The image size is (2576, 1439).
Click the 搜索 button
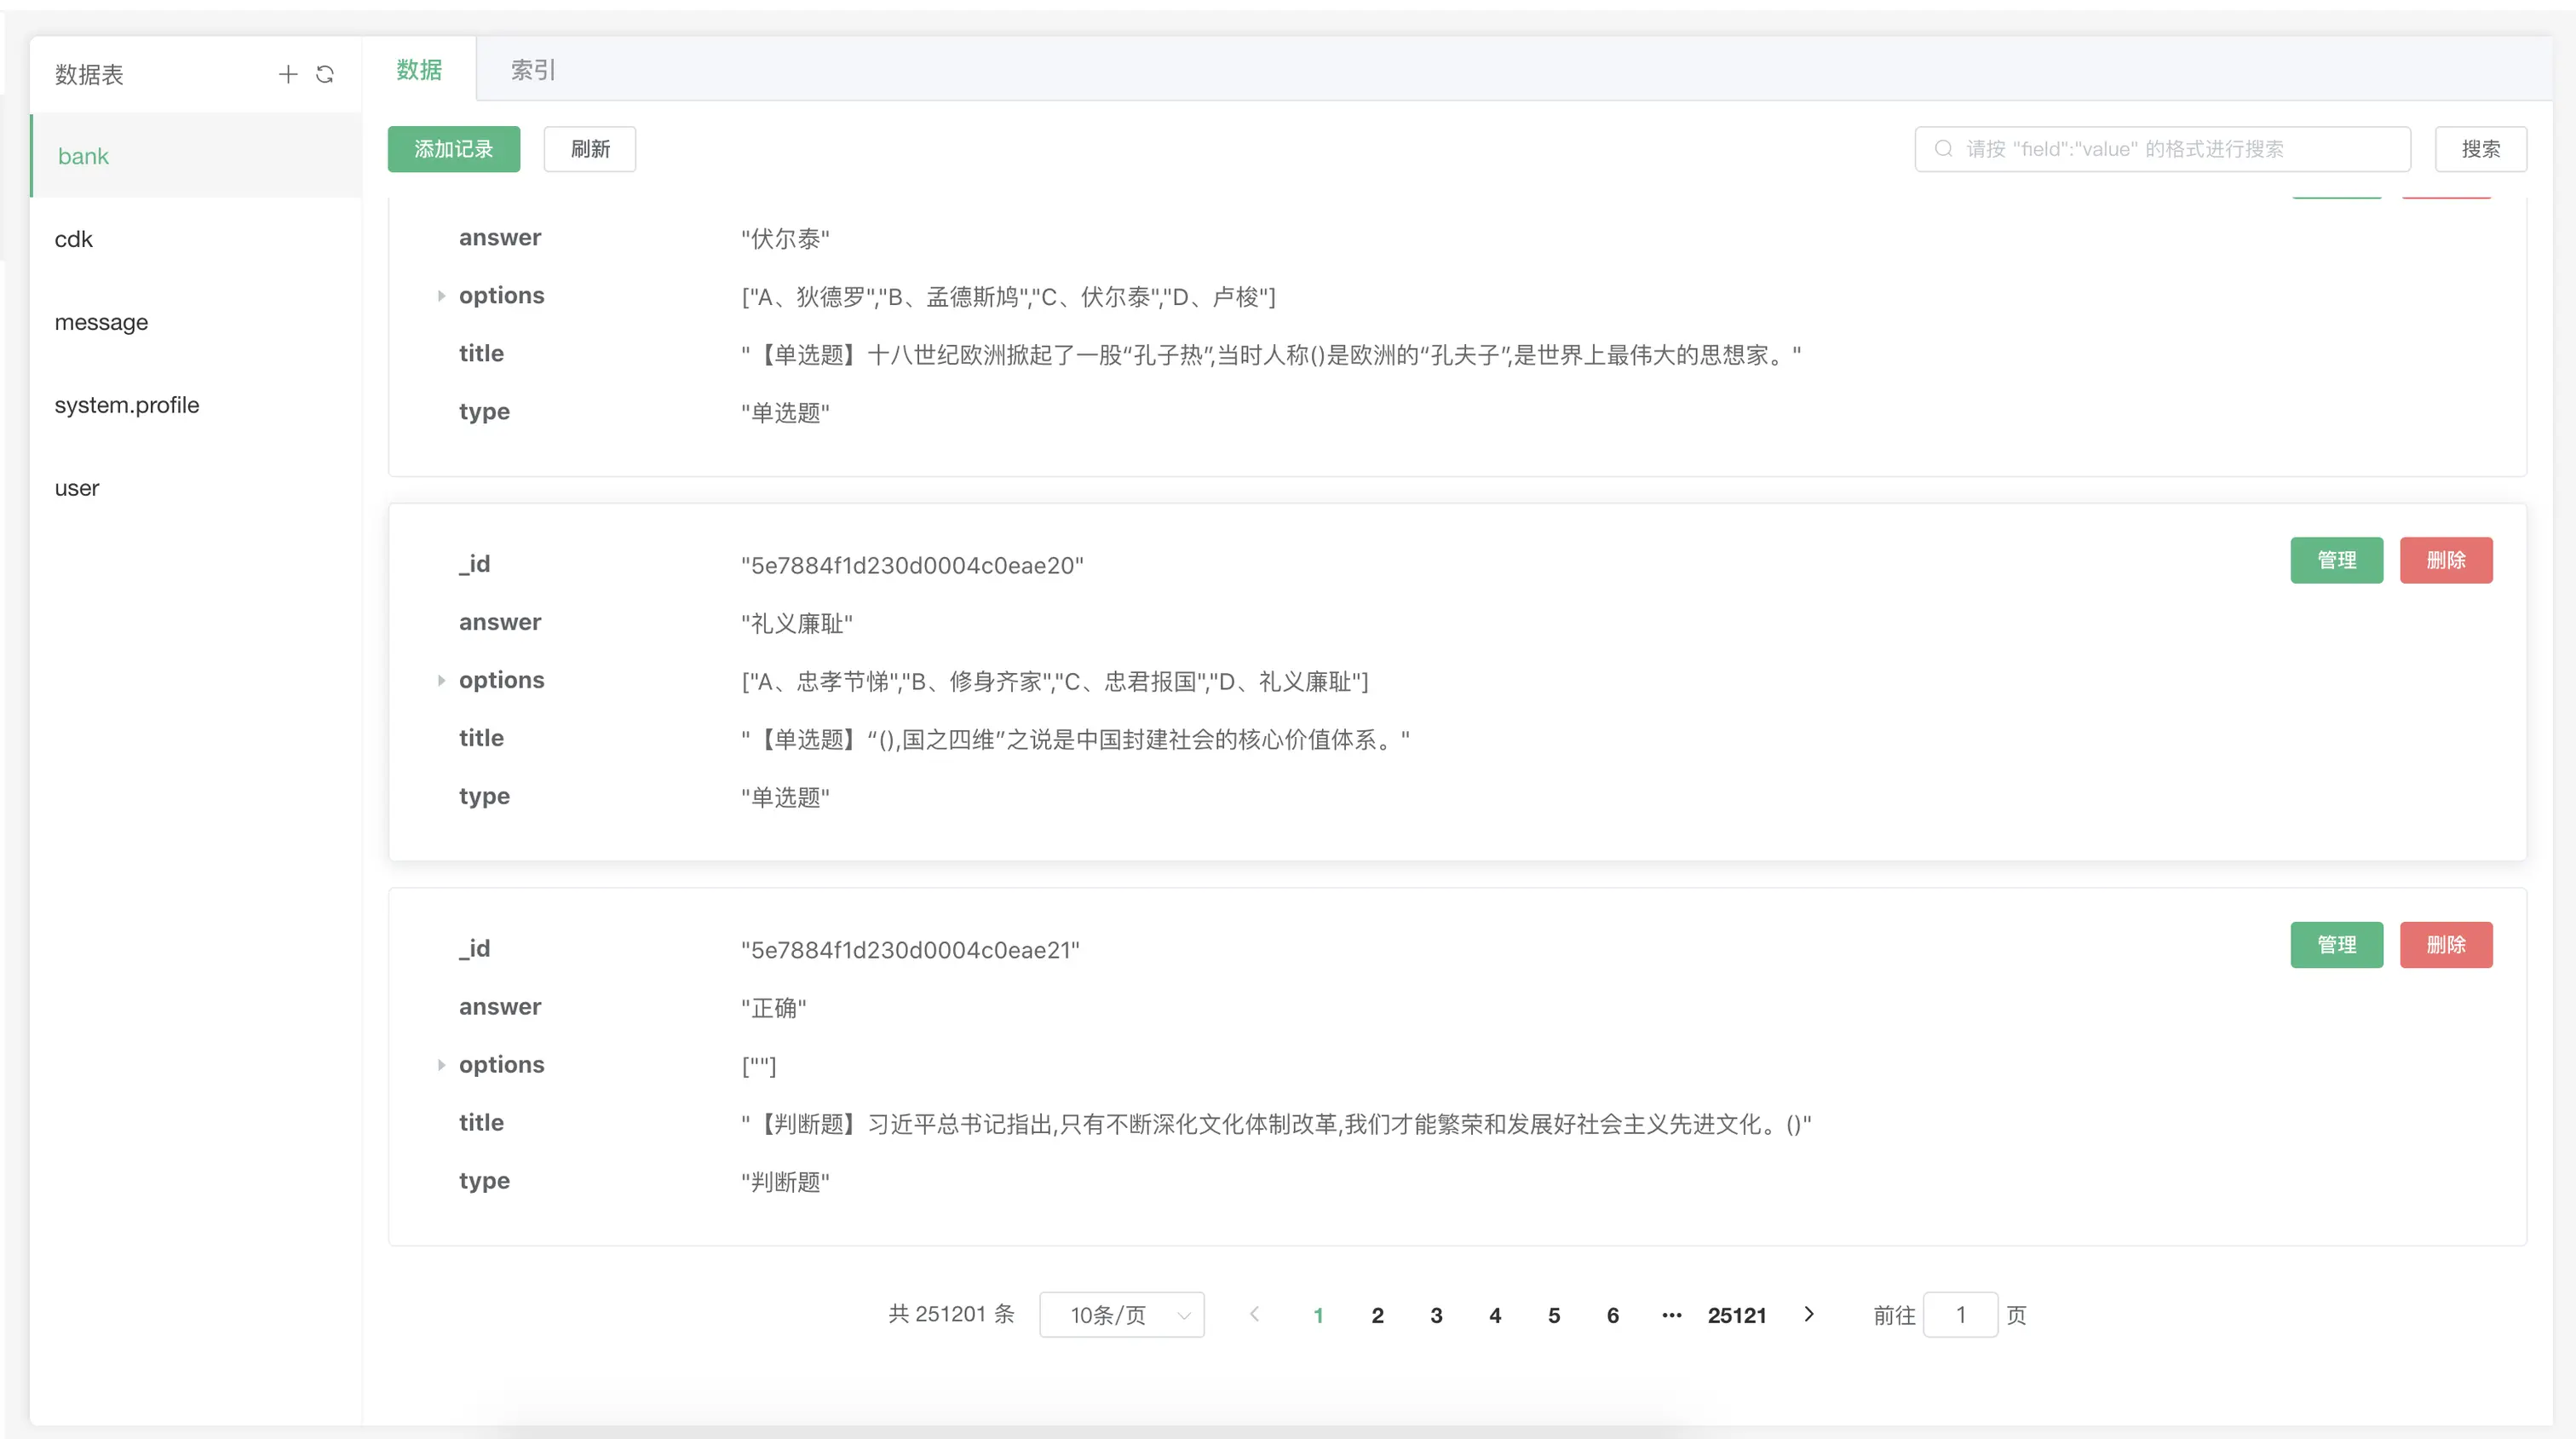pos(2481,148)
